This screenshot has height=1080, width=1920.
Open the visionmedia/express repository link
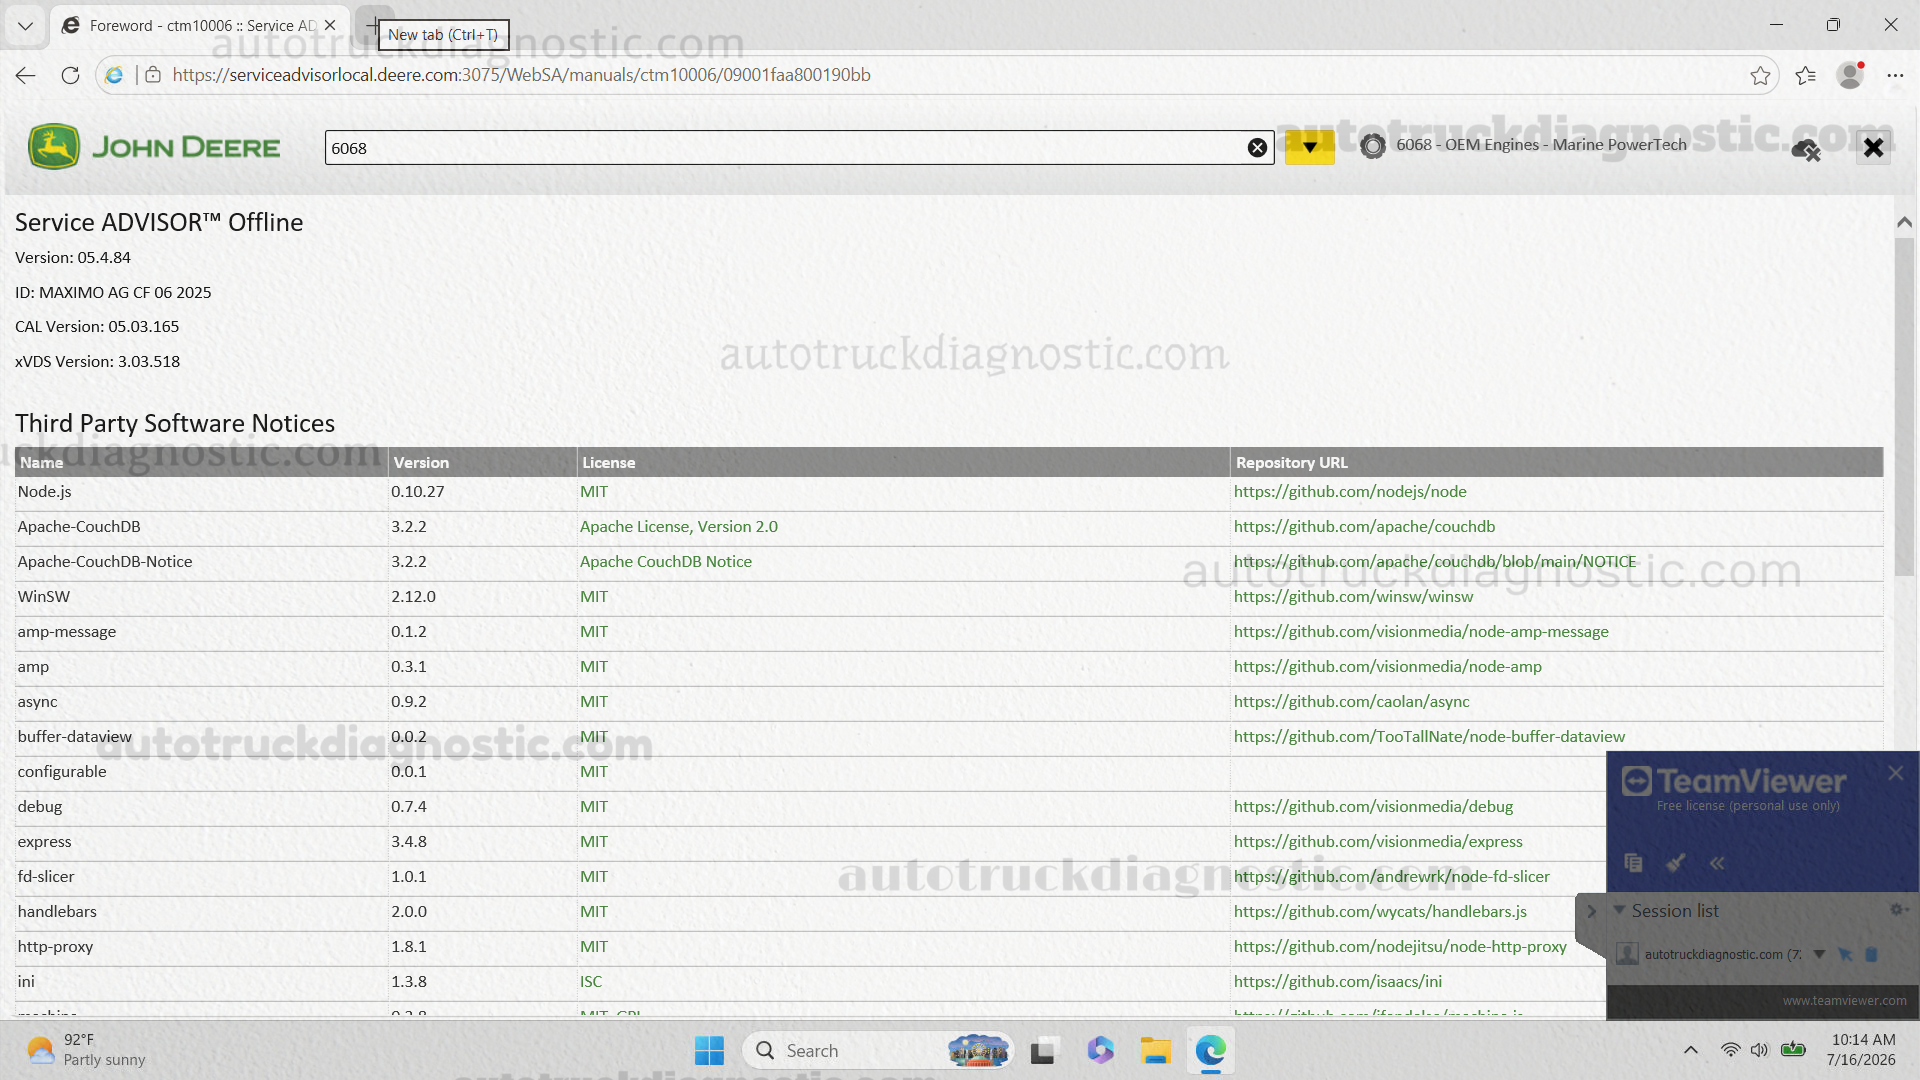(1378, 842)
